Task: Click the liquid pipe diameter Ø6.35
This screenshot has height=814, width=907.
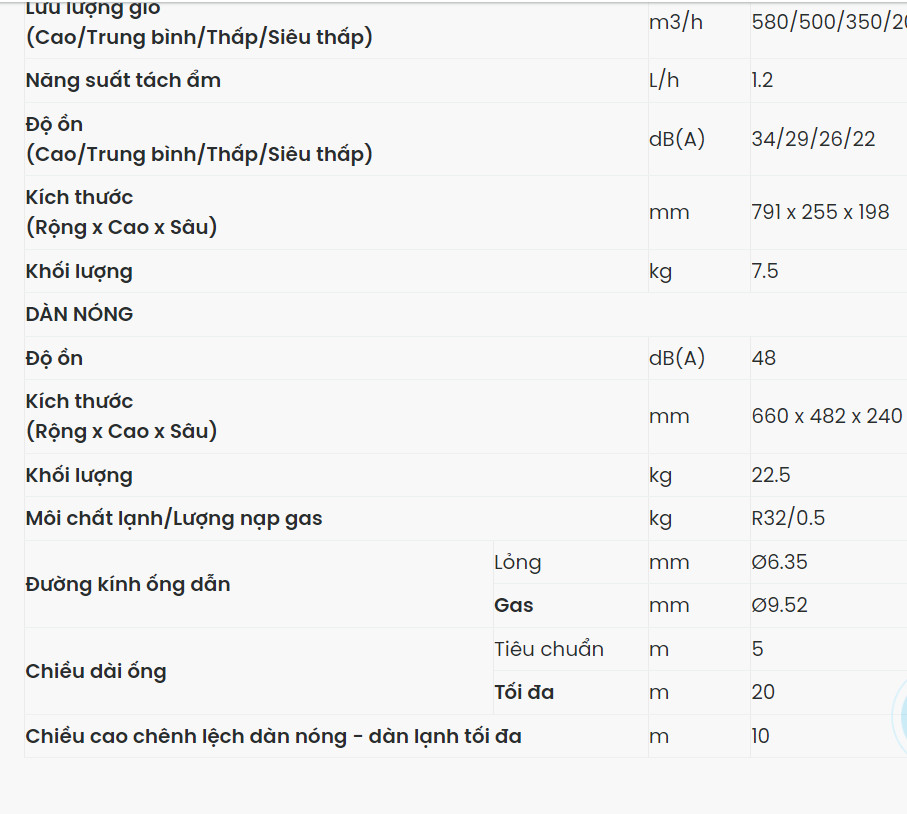Action: click(x=779, y=562)
